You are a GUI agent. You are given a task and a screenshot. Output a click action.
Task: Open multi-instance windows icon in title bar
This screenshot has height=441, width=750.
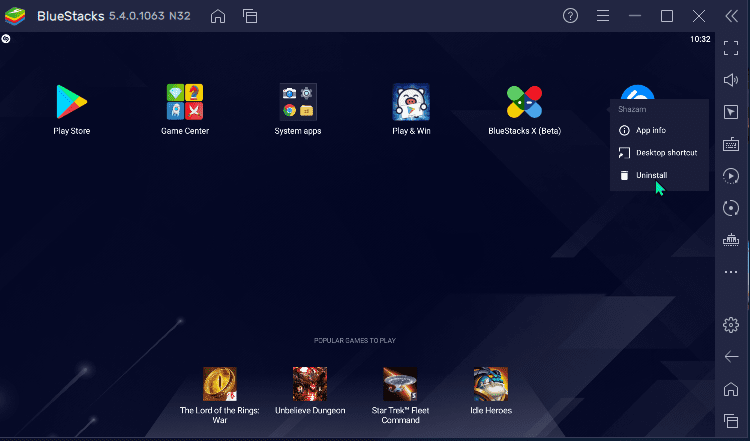click(x=250, y=16)
